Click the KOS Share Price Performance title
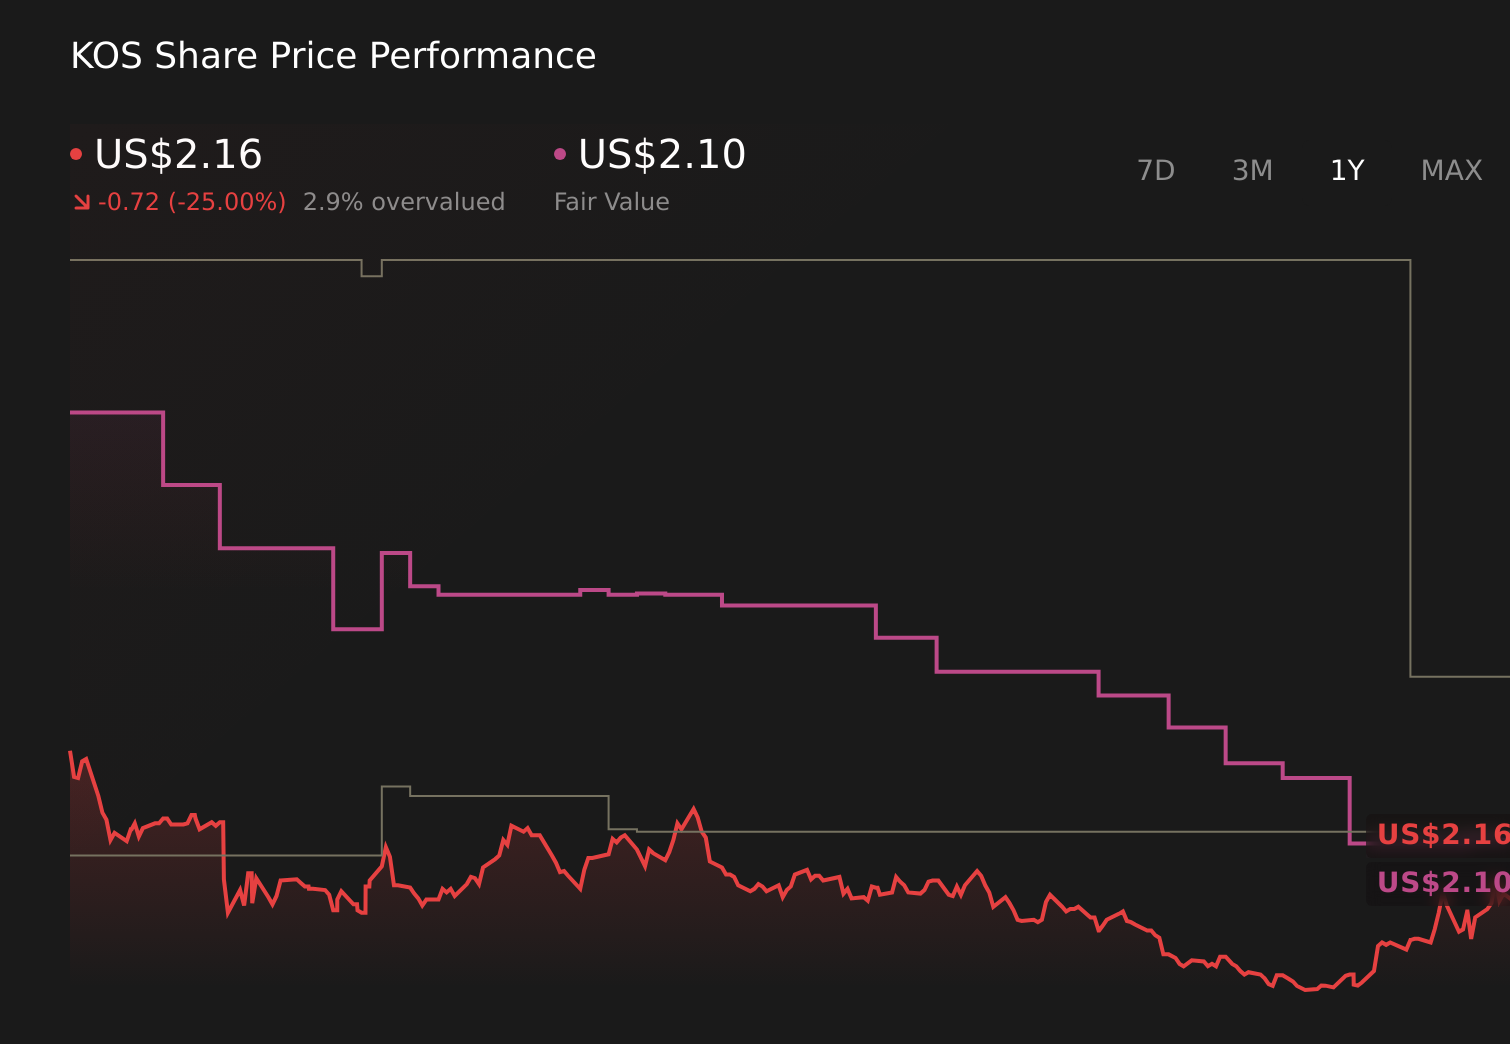 pos(332,55)
